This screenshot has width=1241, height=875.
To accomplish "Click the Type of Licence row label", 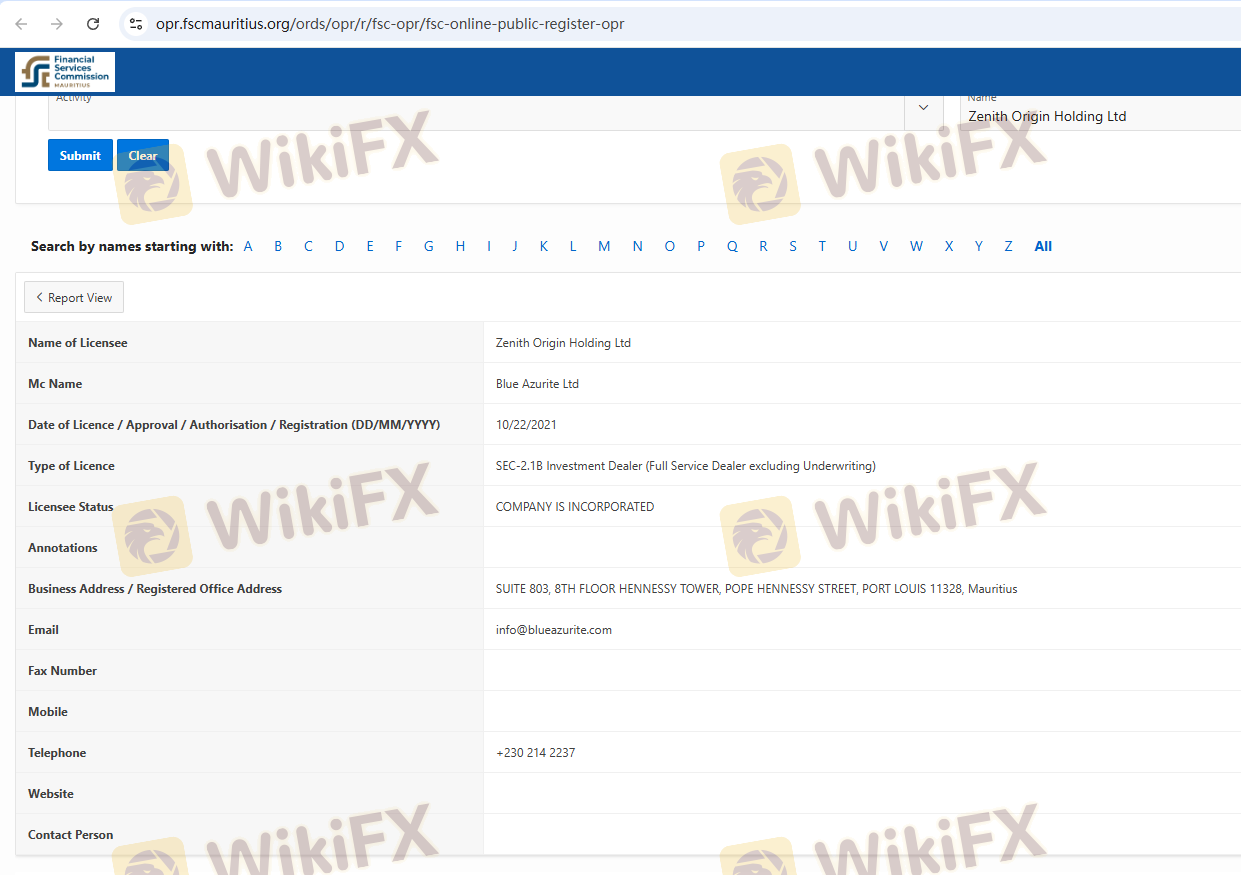I will [71, 466].
